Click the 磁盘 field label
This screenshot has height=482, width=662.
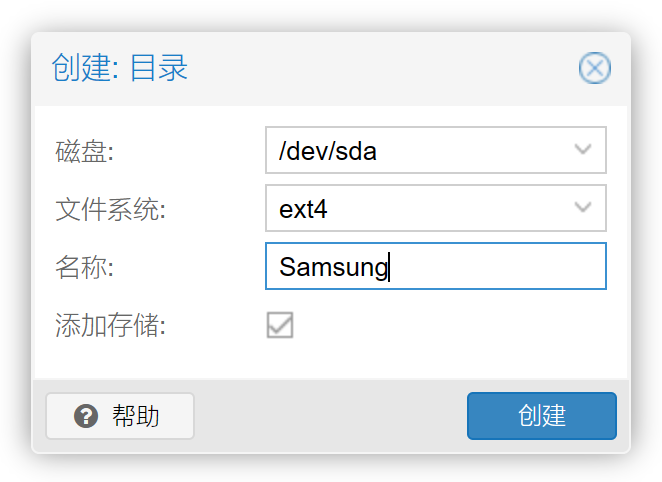click(84, 152)
